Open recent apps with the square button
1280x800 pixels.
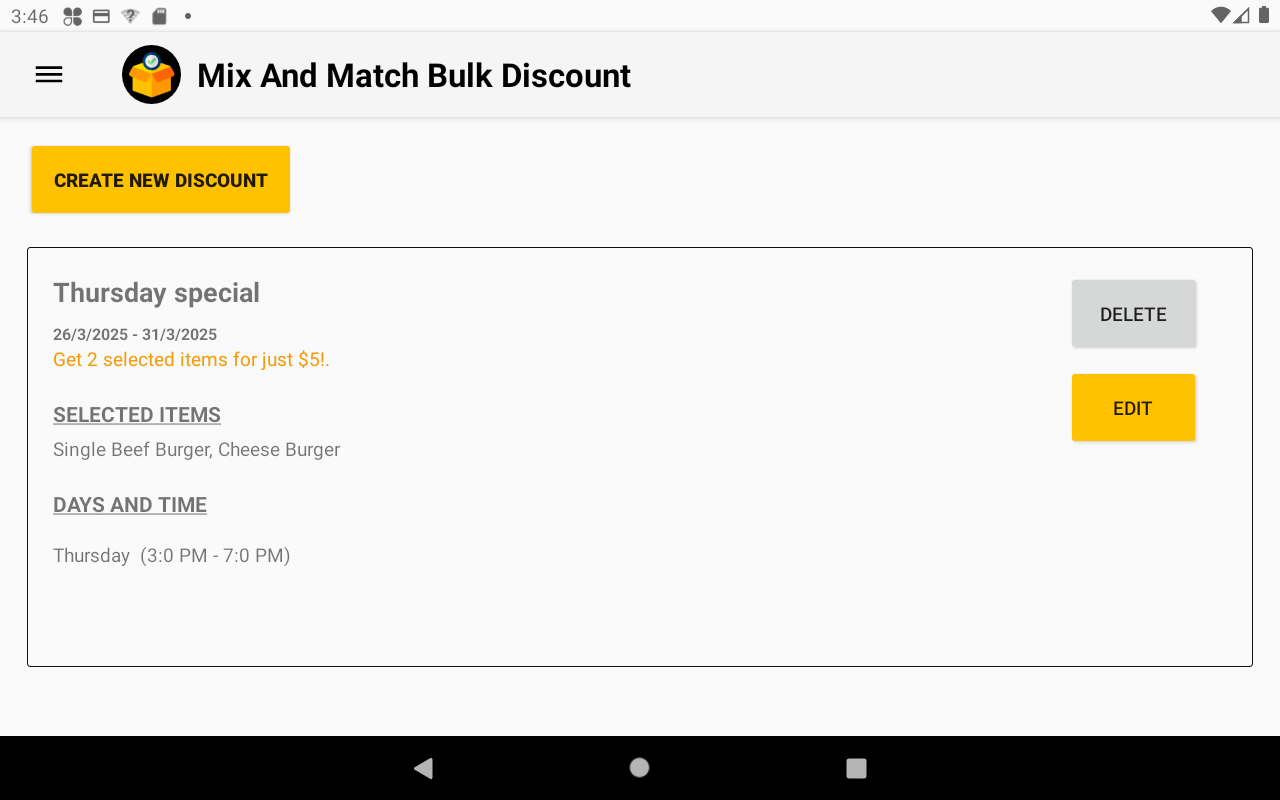tap(856, 767)
